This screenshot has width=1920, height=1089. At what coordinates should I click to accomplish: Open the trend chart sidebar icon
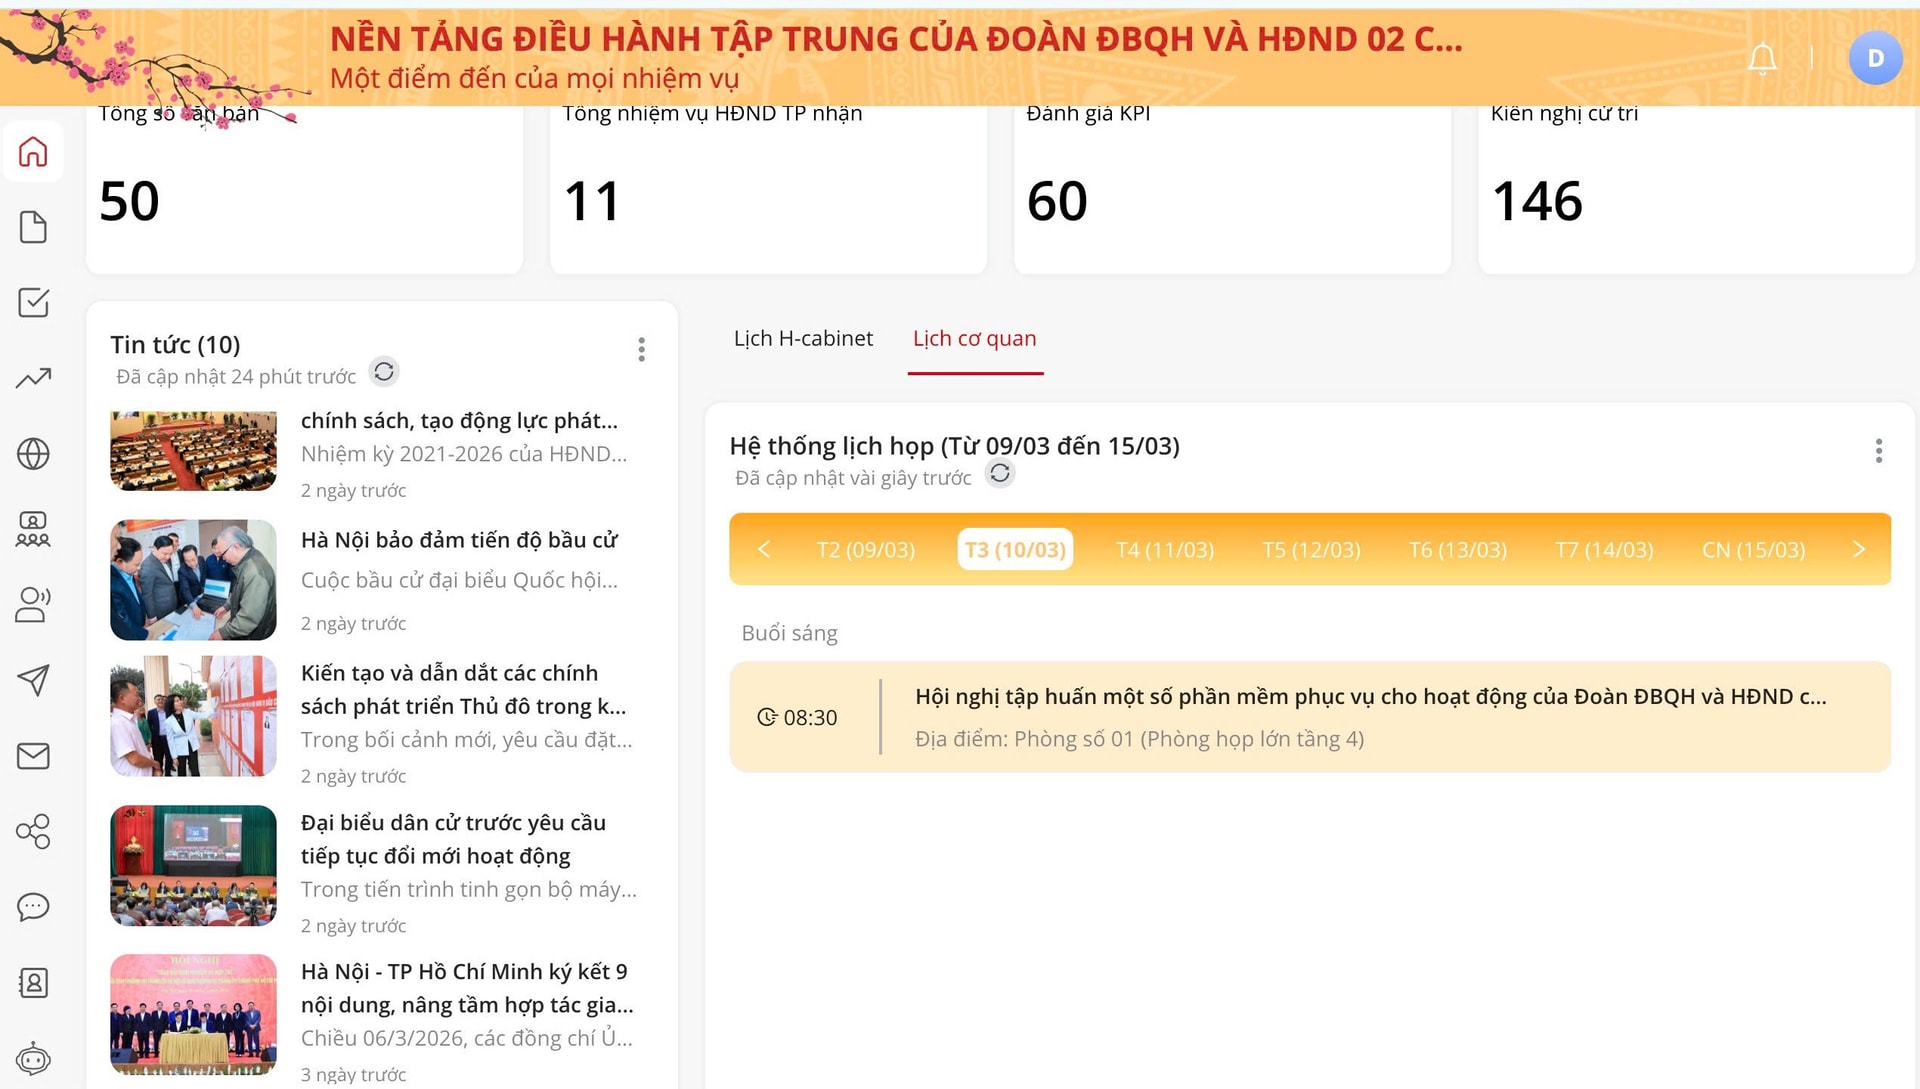pos(33,378)
